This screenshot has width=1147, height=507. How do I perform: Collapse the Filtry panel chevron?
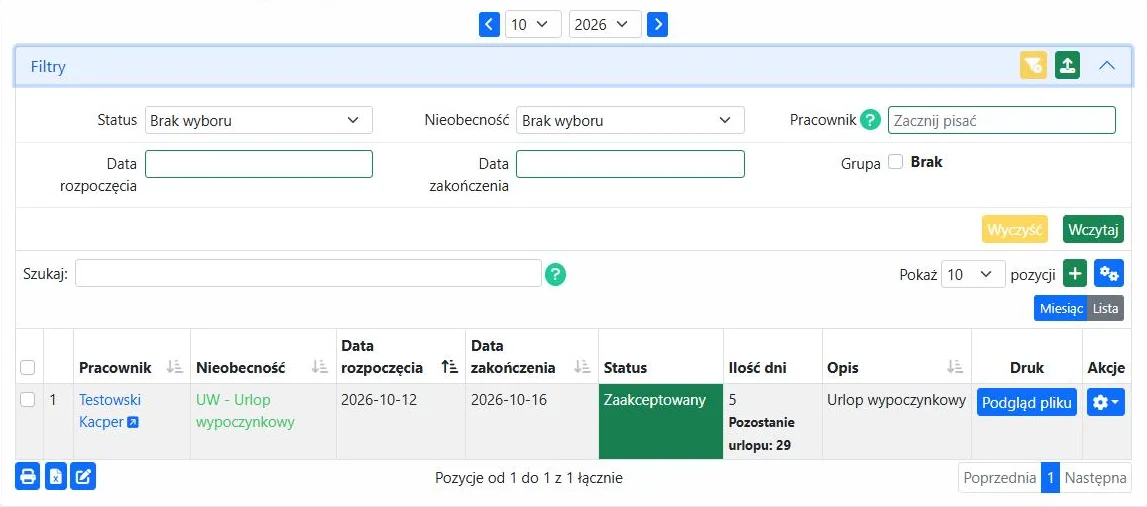[x=1107, y=66]
